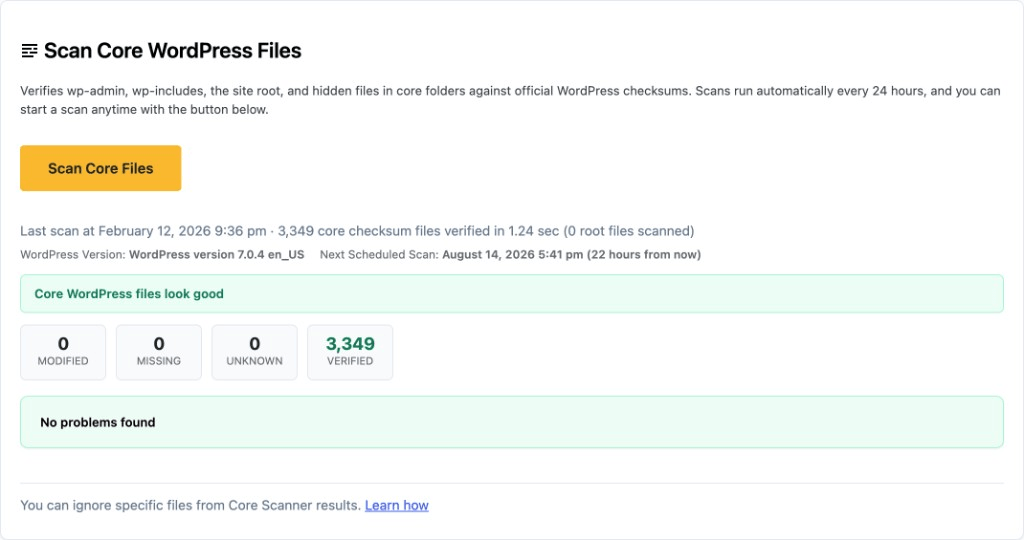Click the No problems found message
This screenshot has width=1024, height=540.
[x=511, y=422]
